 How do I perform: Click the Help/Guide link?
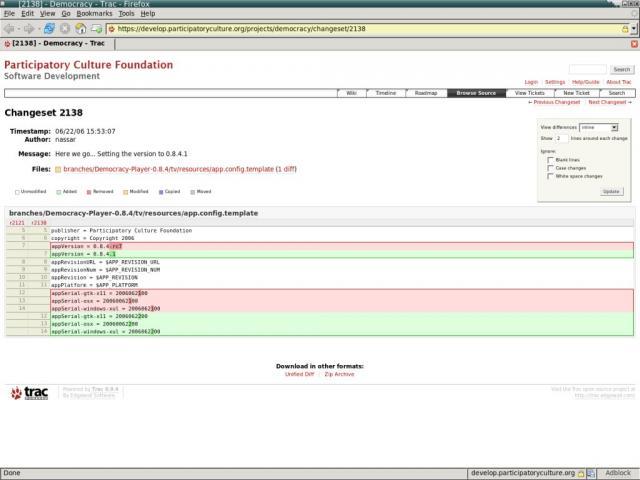coord(585,82)
